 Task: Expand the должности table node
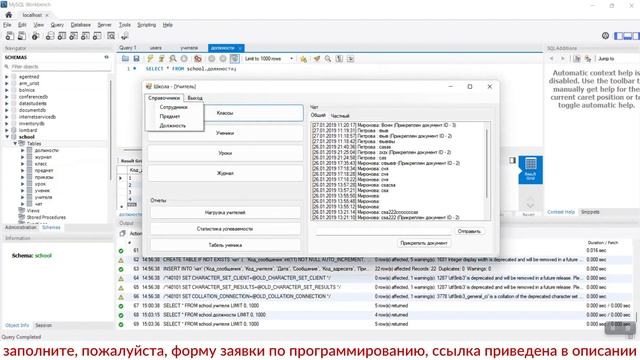(22, 150)
